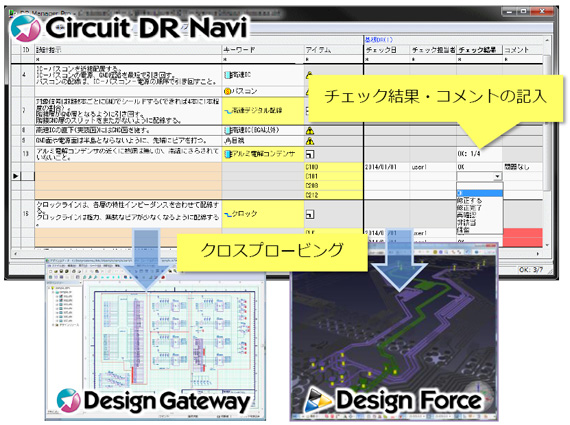Click the horizontal scrollbar right arrow
The image size is (570, 425).
pyautogui.click(x=538, y=253)
